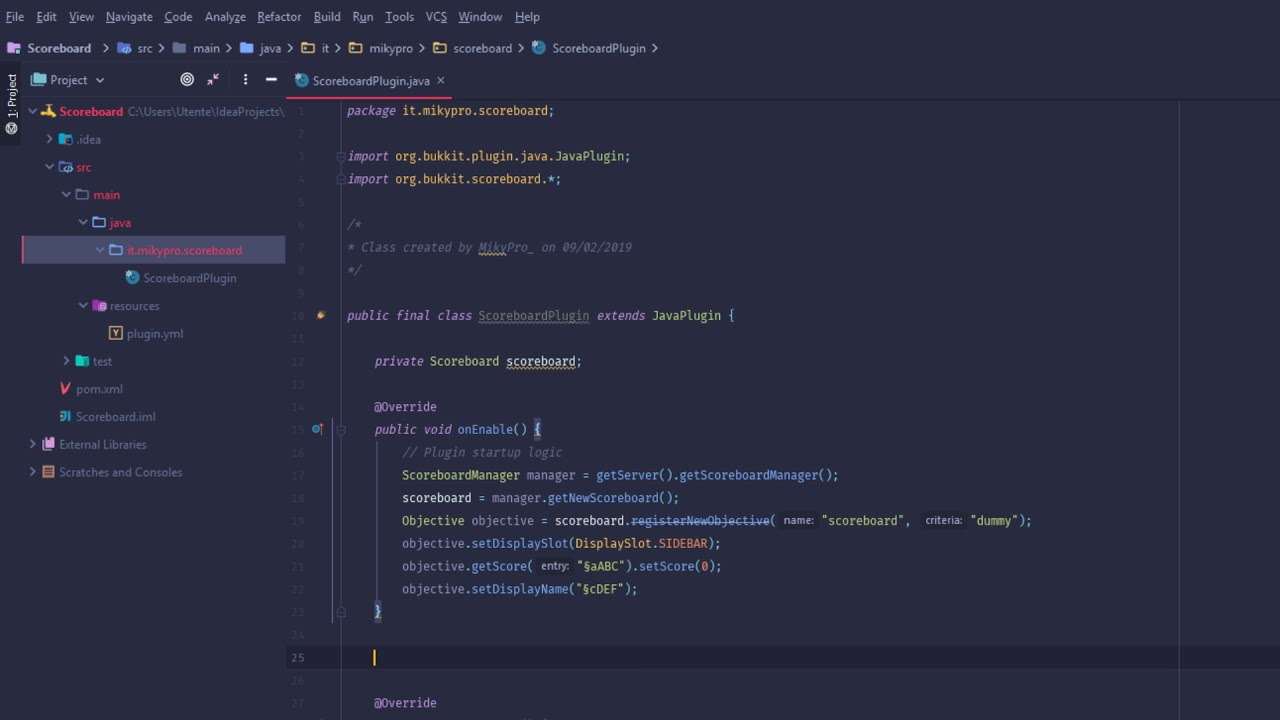The image size is (1280, 720).
Task: Click the Scratches and Consoles icon
Action: click(x=48, y=472)
